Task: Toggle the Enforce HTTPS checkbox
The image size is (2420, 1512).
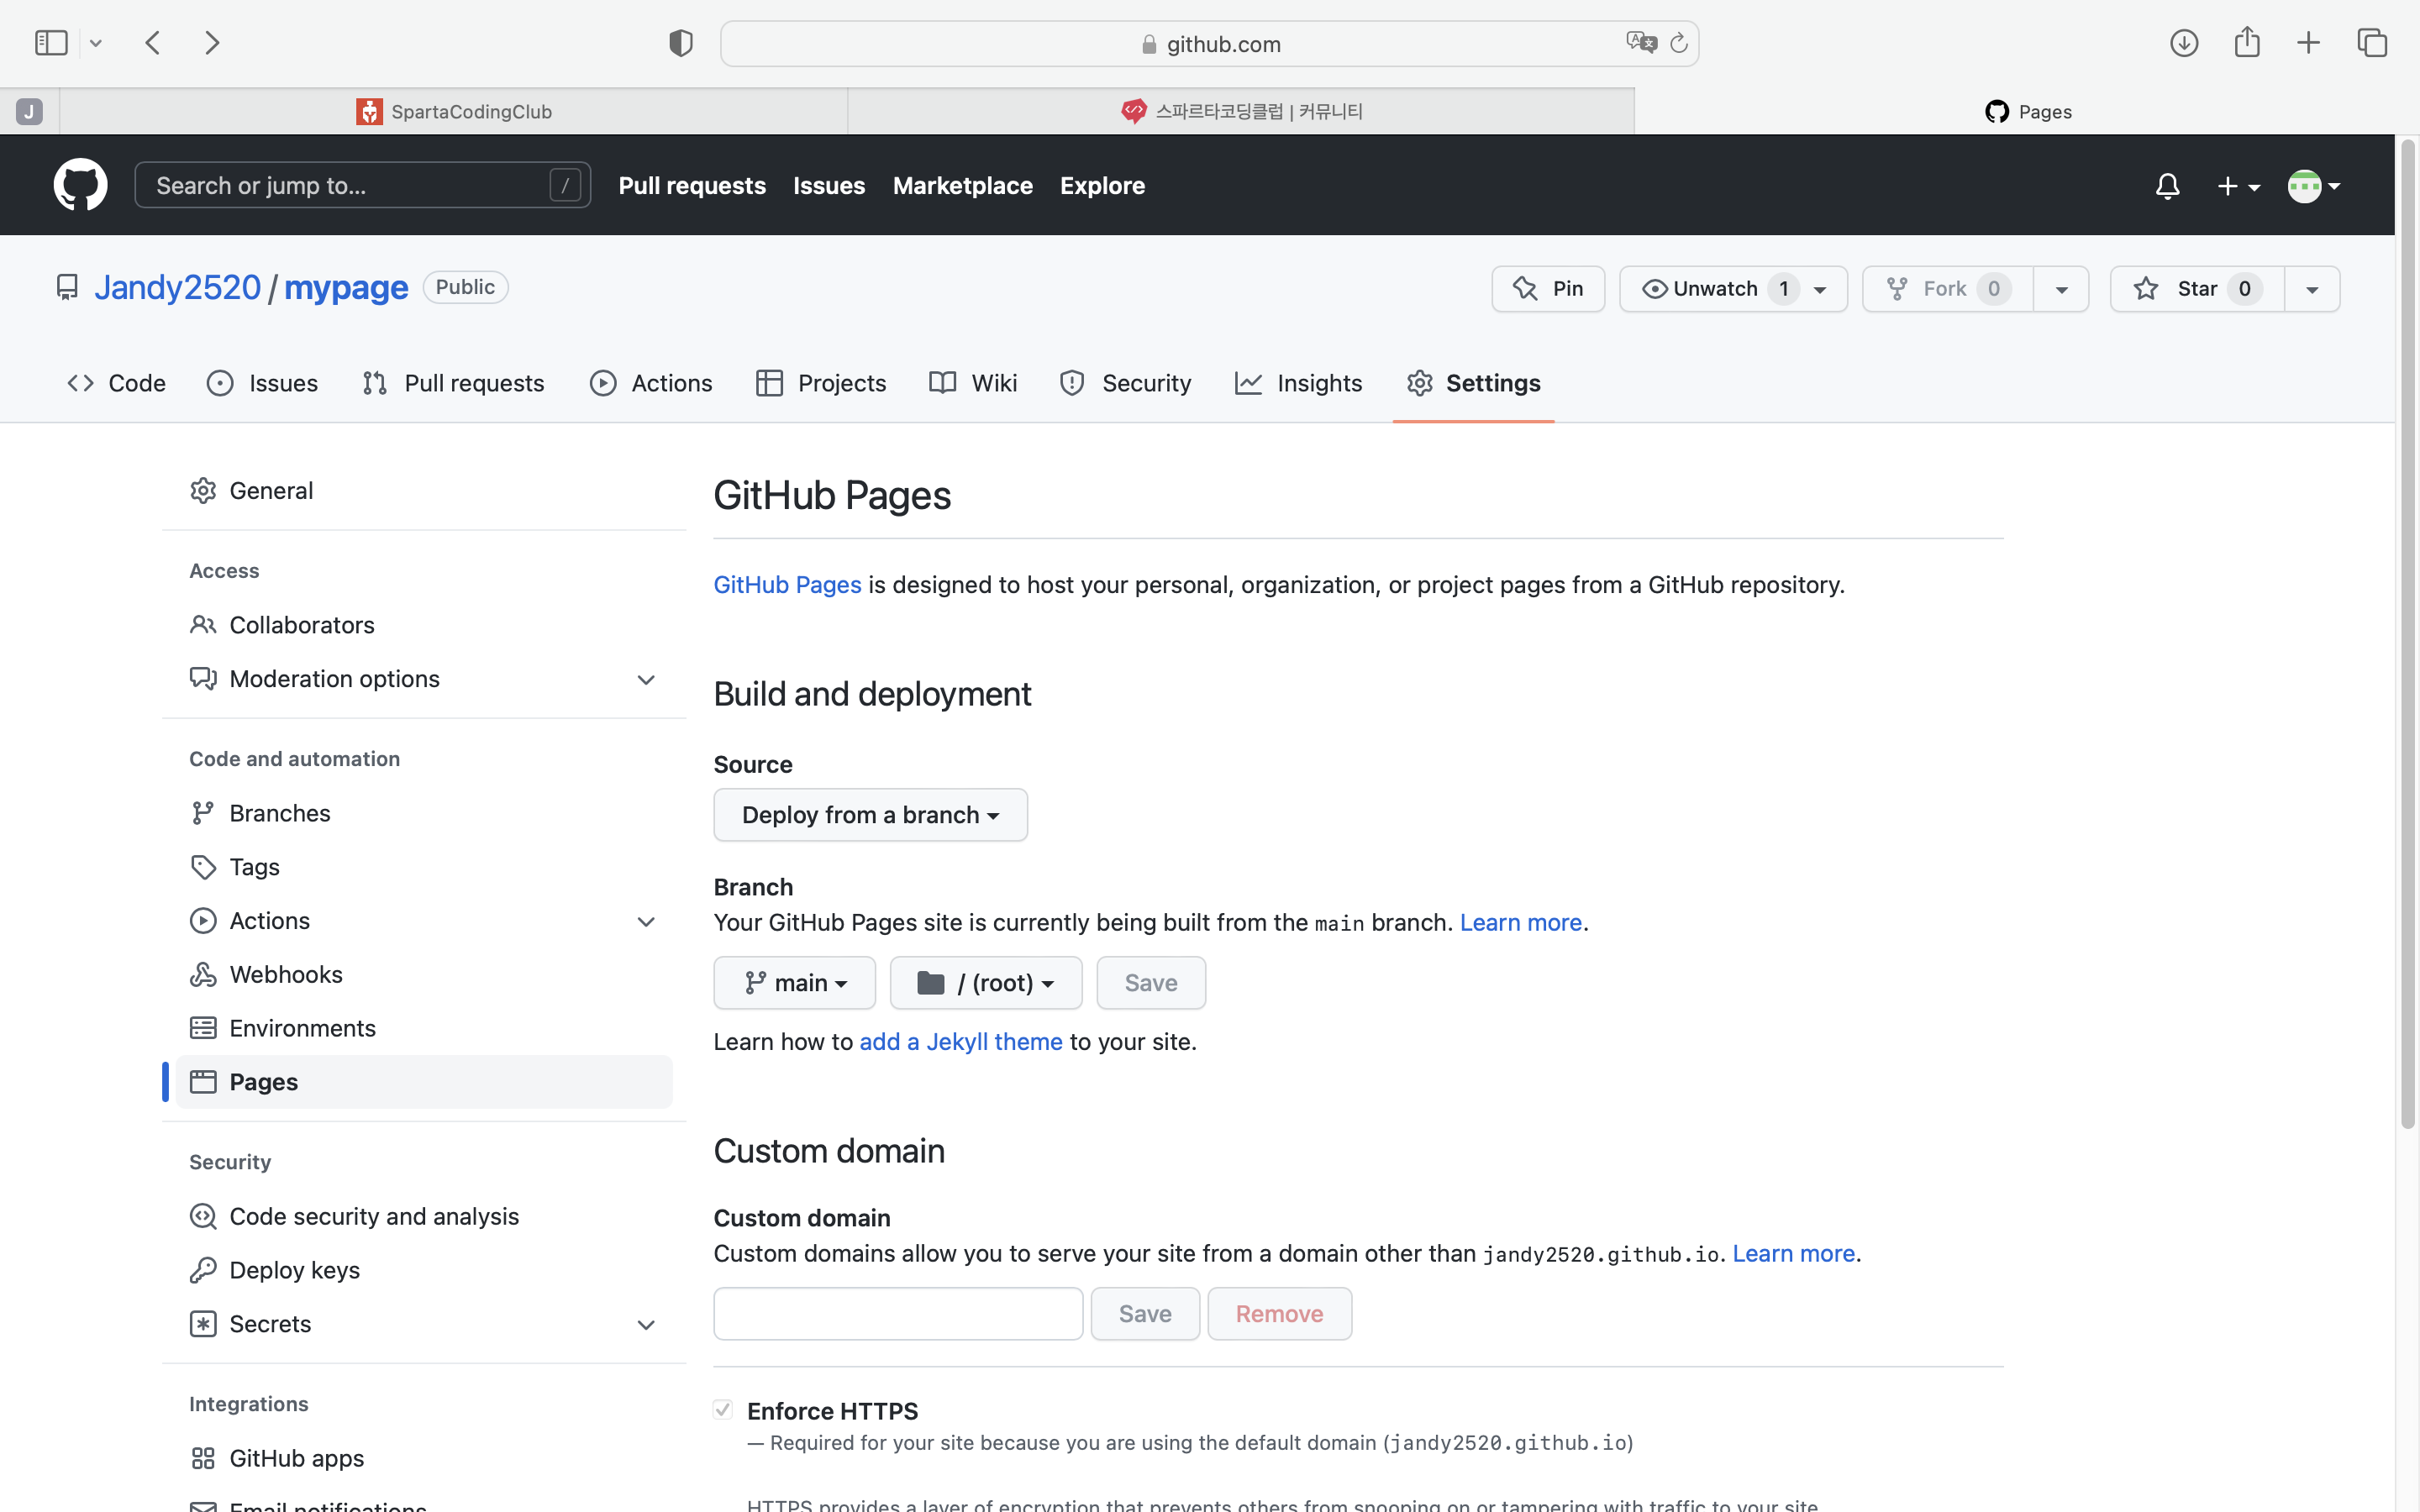Action: coord(723,1410)
